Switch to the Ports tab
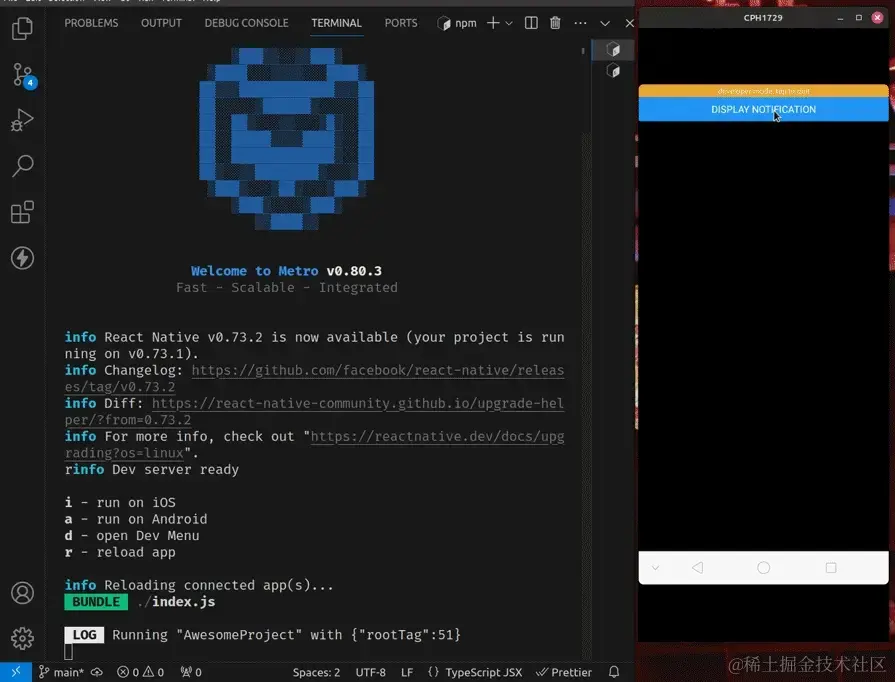Image resolution: width=895 pixels, height=682 pixels. pyautogui.click(x=401, y=23)
